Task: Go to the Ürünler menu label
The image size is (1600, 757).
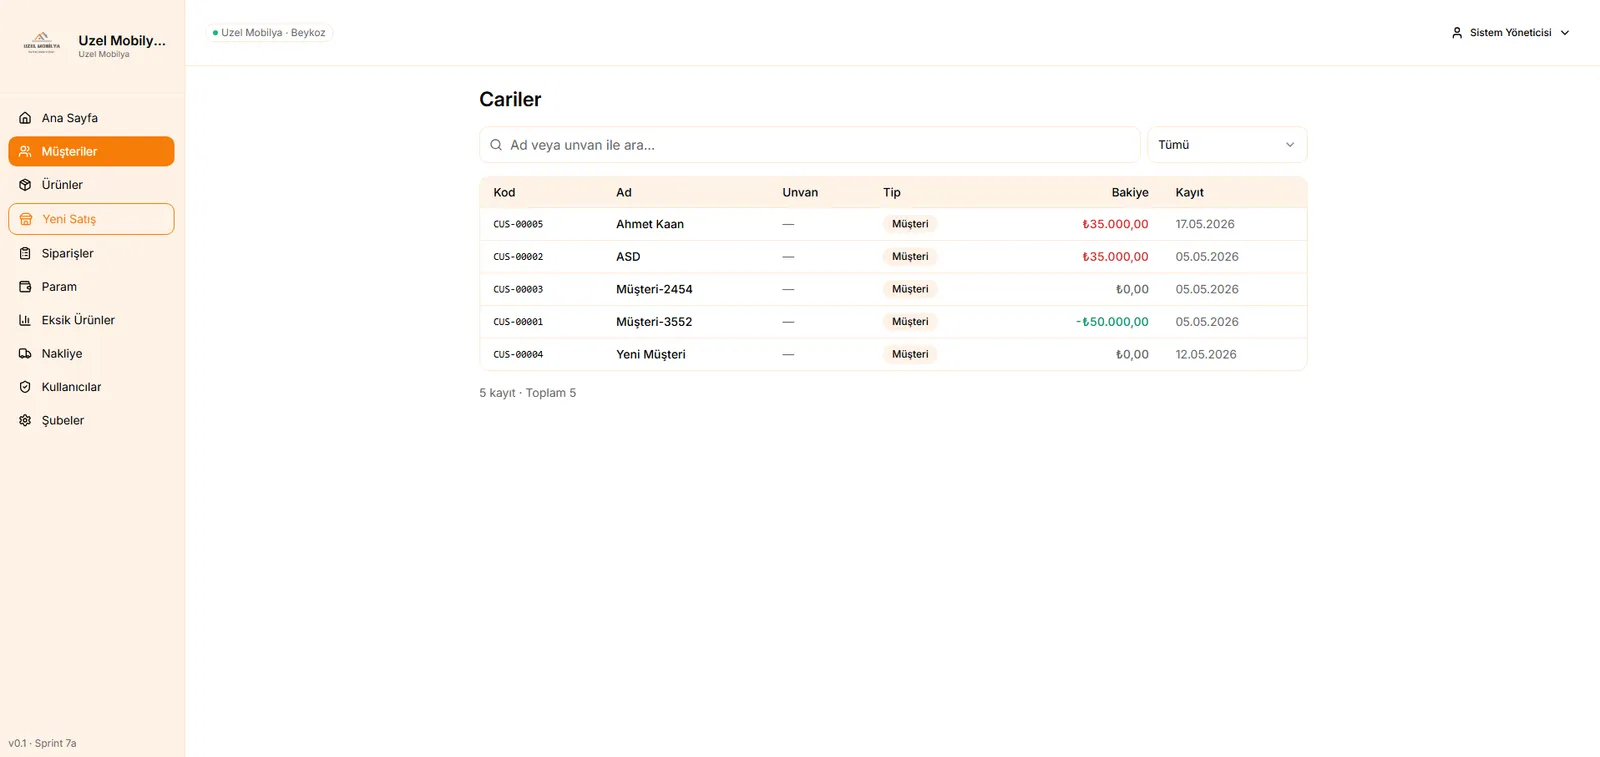Action: pos(62,185)
